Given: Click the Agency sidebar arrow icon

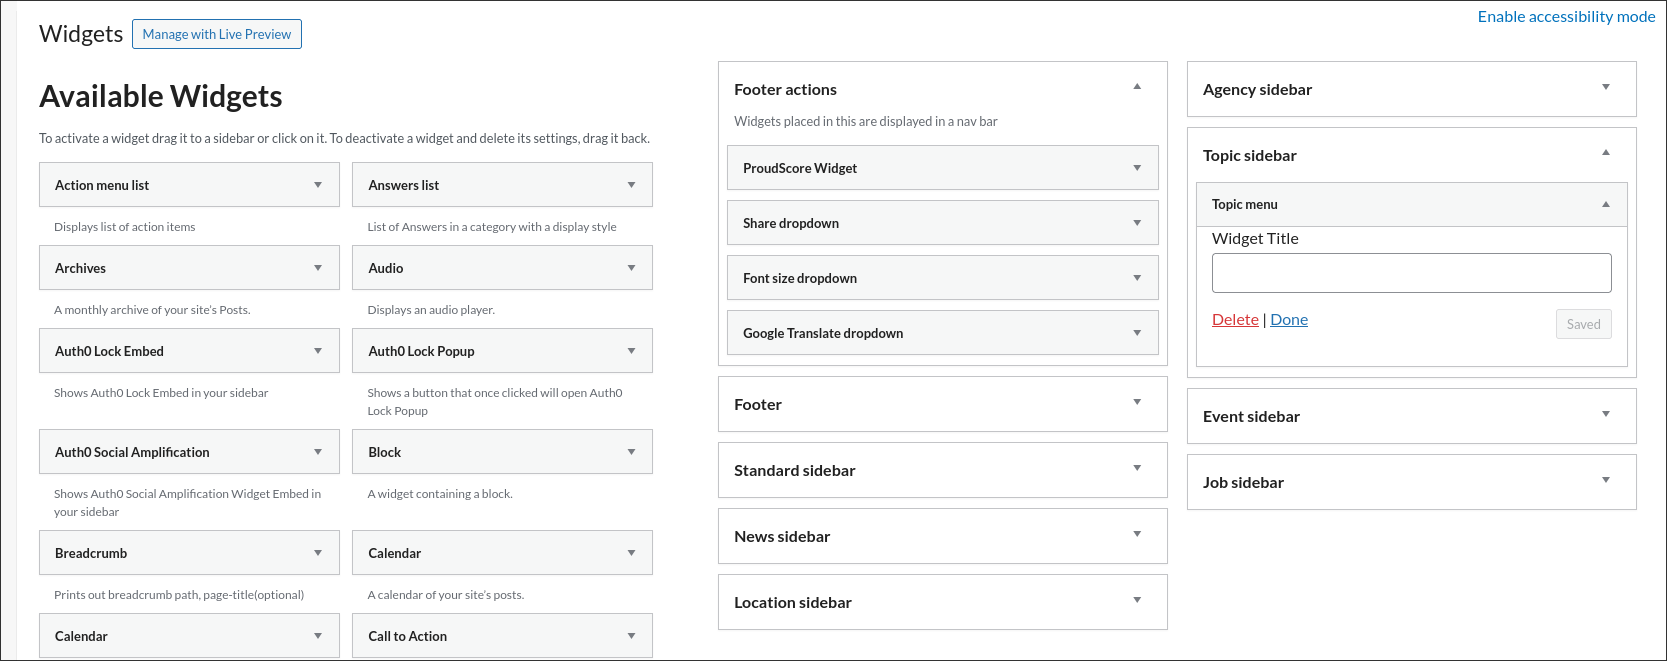Looking at the screenshot, I should click(x=1606, y=88).
